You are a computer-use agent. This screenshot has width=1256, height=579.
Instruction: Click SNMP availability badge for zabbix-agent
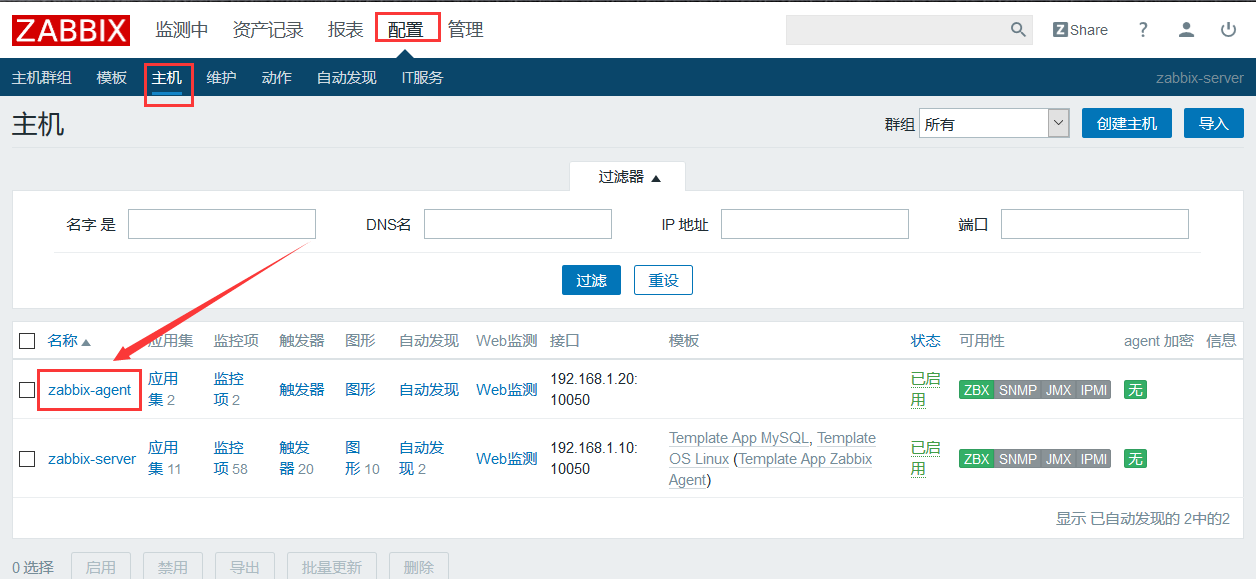pyautogui.click(x=1017, y=390)
